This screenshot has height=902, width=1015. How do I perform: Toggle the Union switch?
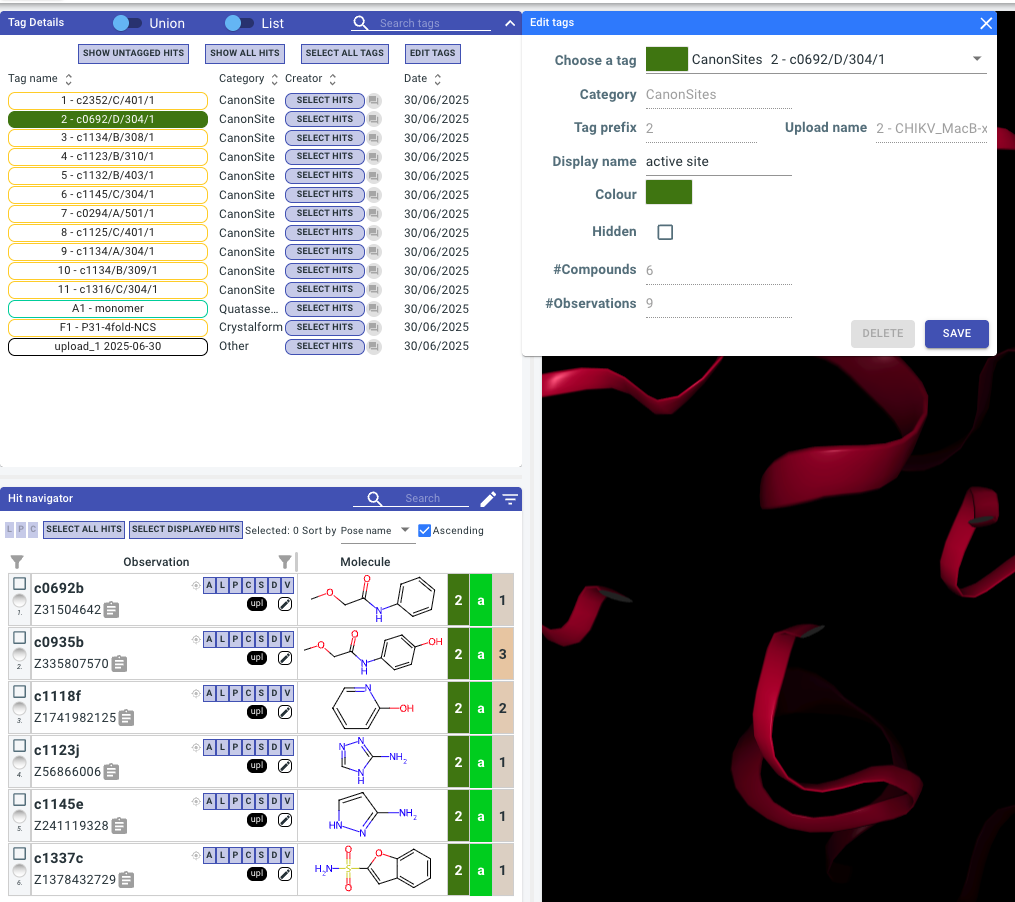(128, 23)
